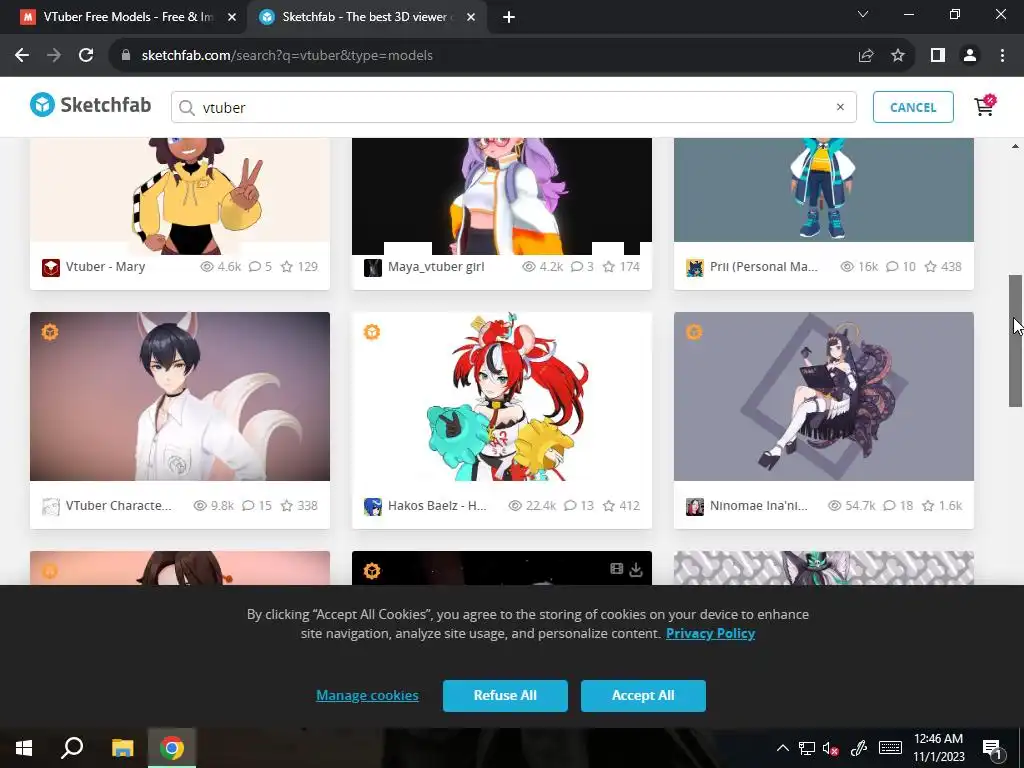
Task: Open the tab search dropdown
Action: tap(863, 14)
